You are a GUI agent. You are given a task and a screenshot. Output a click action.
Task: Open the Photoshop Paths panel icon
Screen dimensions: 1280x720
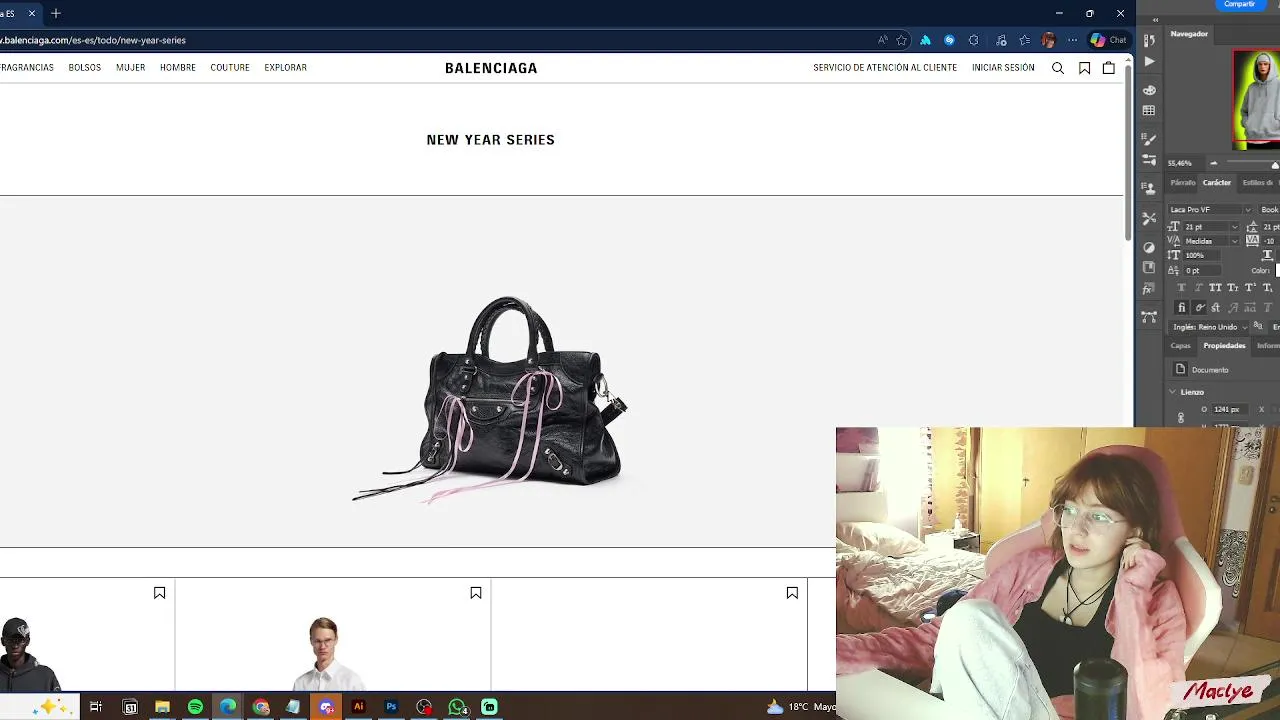pyautogui.click(x=1149, y=317)
